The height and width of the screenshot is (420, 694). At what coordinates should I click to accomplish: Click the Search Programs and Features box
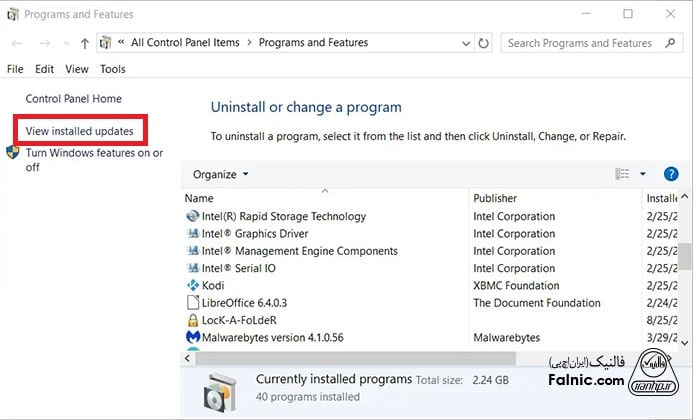(x=580, y=44)
